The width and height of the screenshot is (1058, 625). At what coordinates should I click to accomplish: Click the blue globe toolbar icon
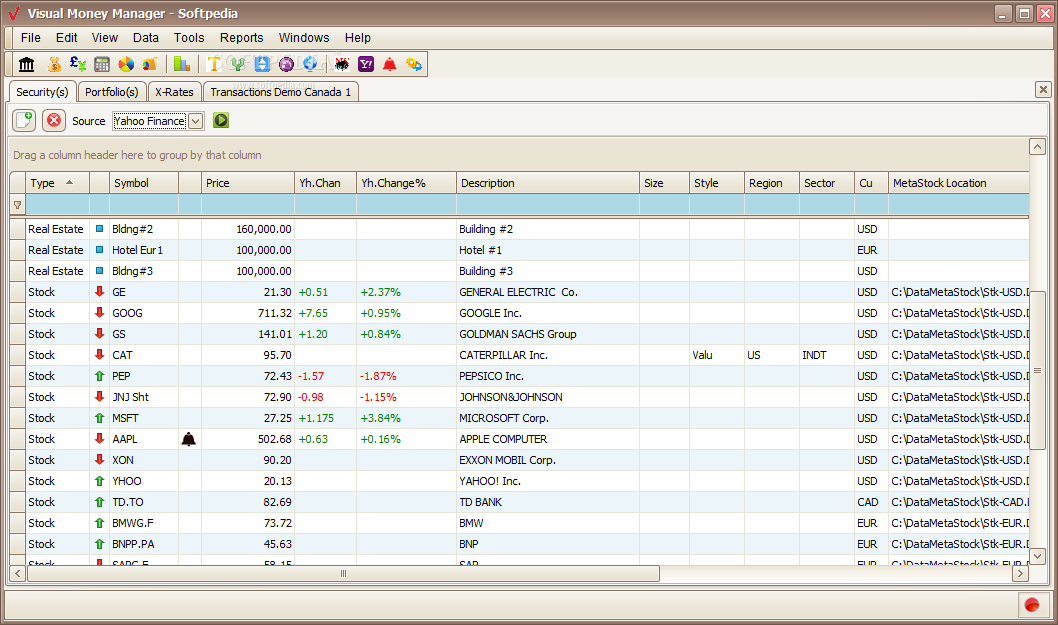tap(310, 64)
